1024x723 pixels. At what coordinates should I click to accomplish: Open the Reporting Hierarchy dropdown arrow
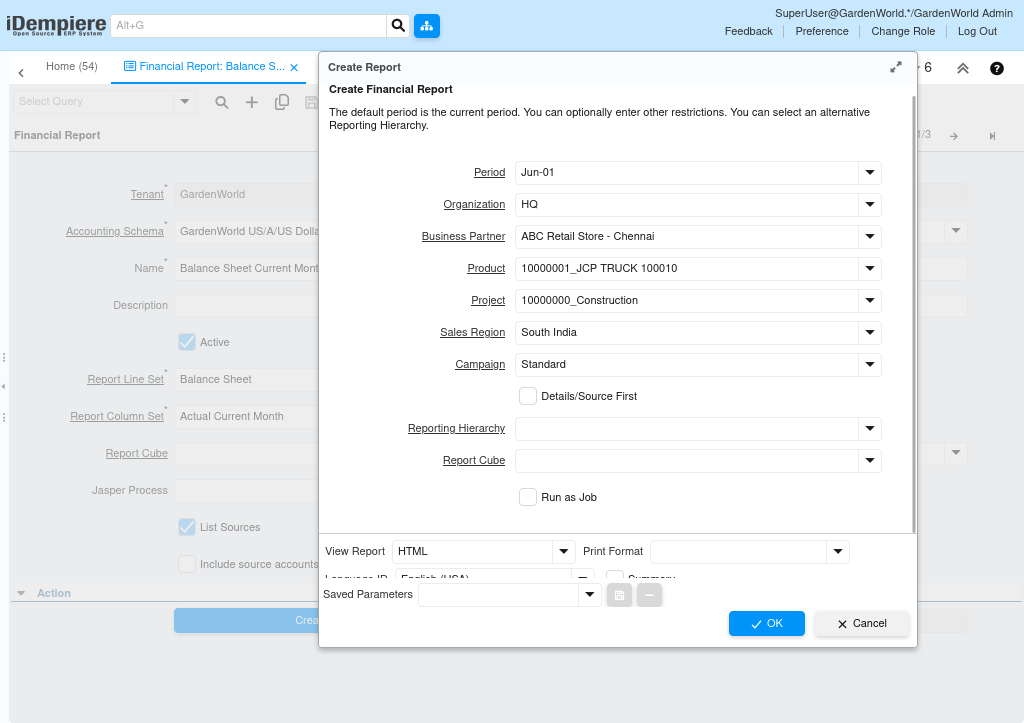coord(870,428)
